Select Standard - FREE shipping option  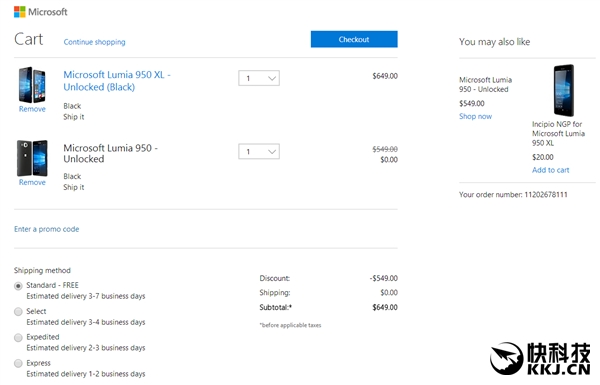[x=18, y=286]
